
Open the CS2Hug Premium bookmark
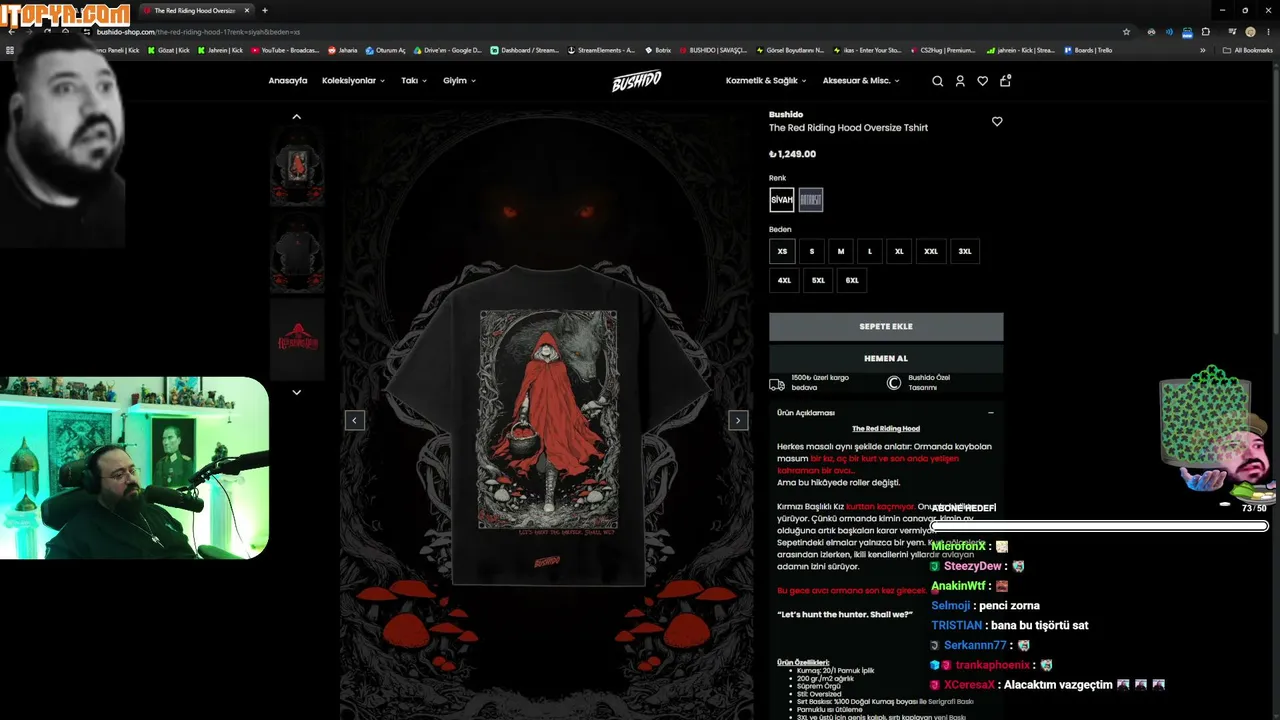(942, 50)
